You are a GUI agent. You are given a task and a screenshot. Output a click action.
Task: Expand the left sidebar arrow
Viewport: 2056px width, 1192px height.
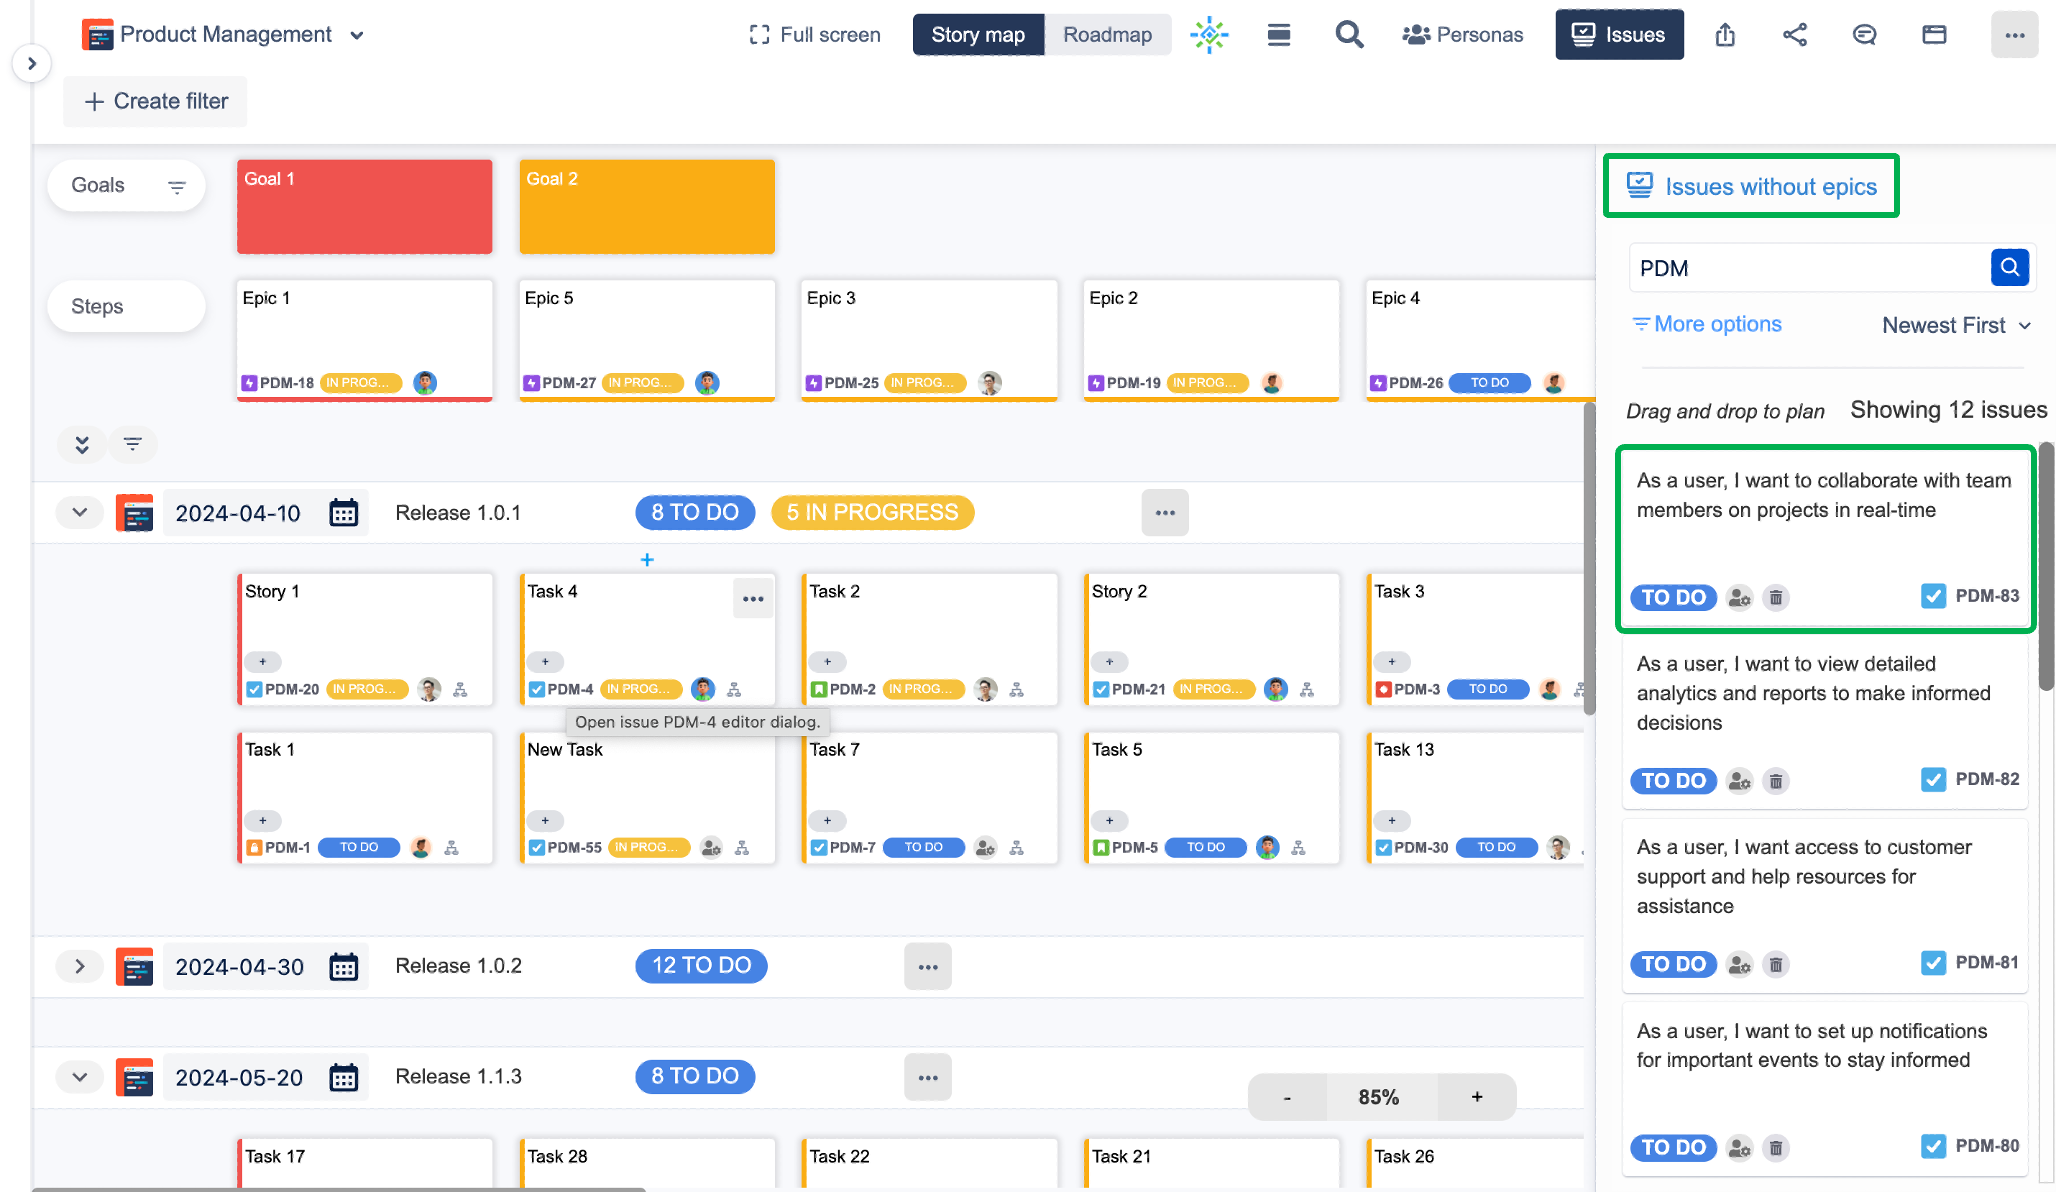click(32, 64)
